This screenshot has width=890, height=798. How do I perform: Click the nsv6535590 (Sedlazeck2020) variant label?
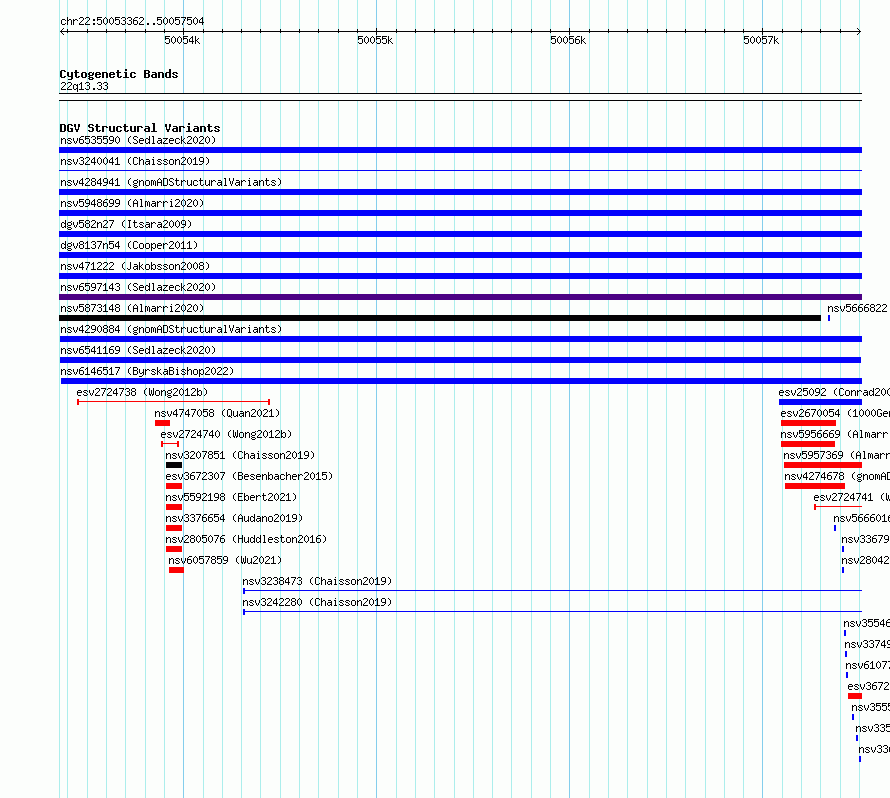(x=138, y=140)
